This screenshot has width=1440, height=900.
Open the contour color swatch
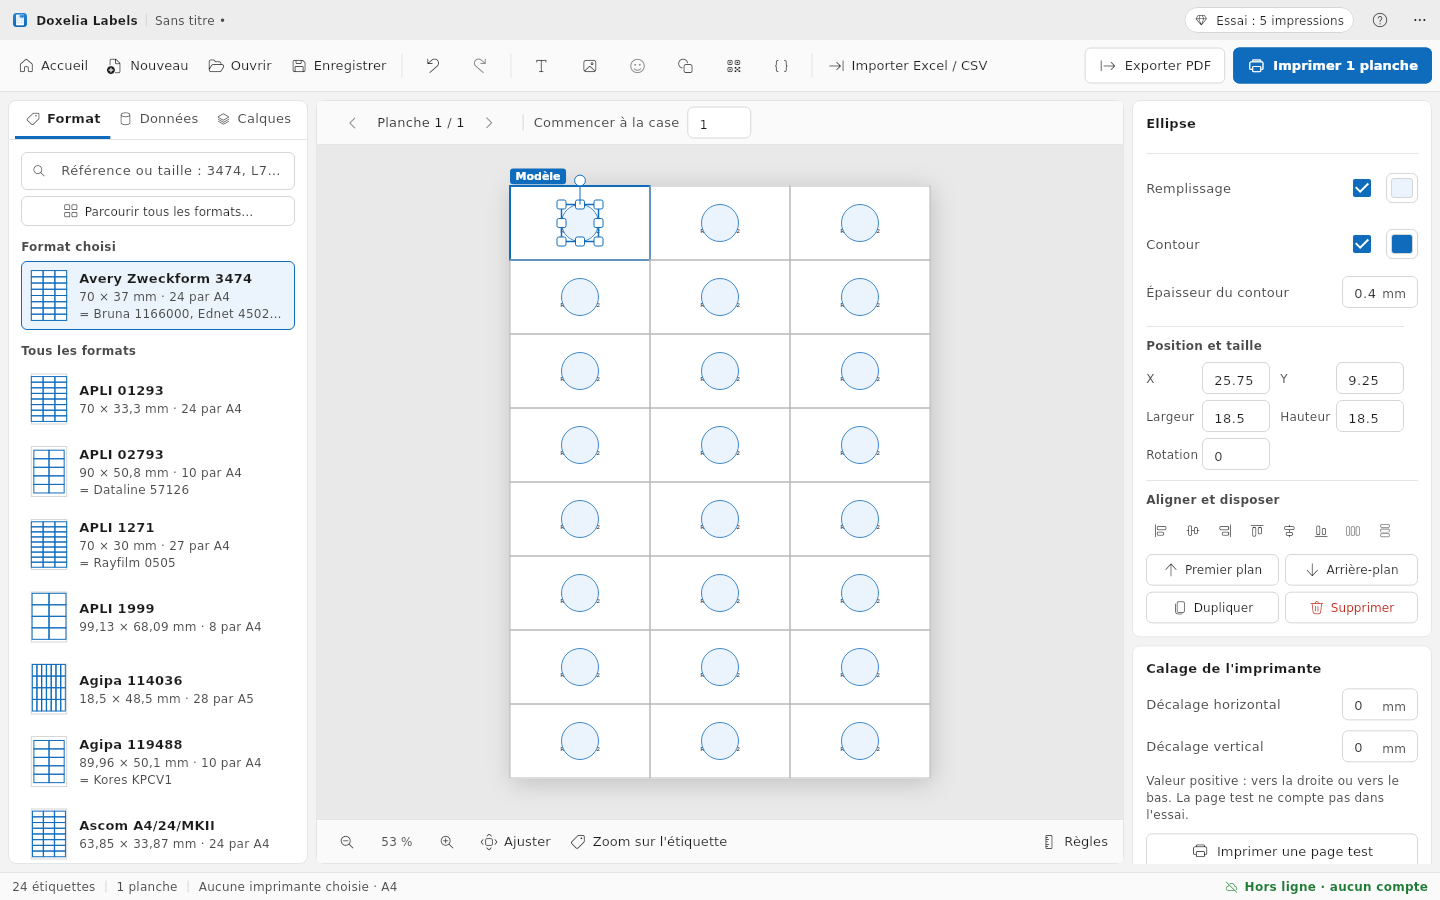pos(1402,244)
